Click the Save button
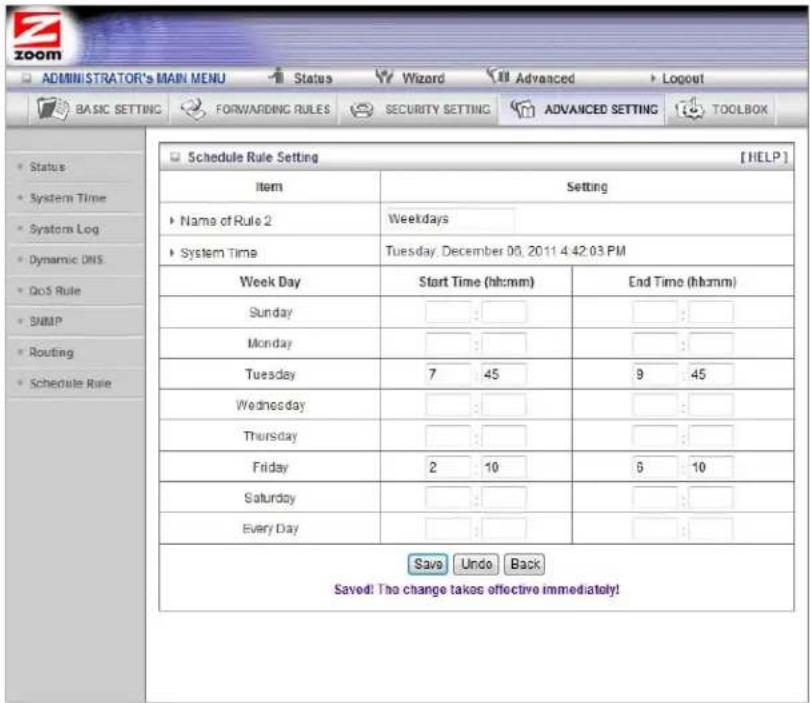 428,564
